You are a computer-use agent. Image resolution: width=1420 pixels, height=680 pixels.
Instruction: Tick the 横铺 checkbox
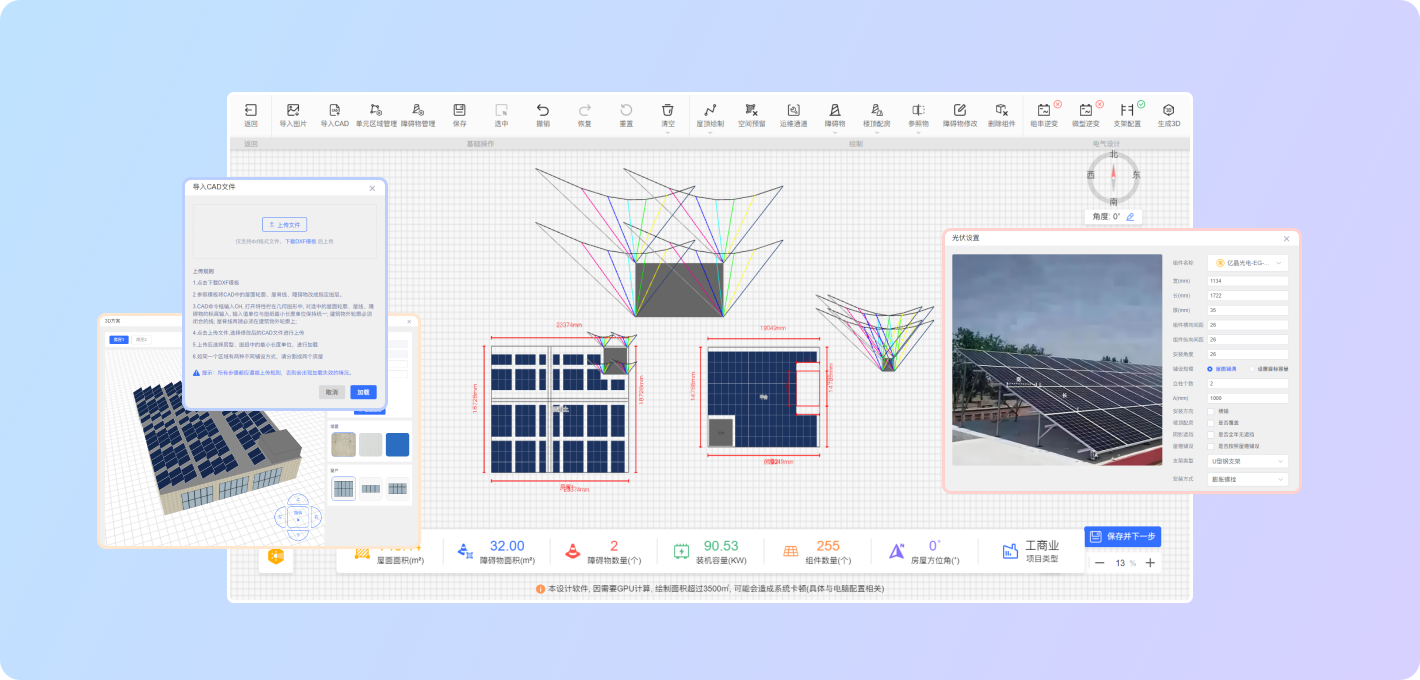pos(1211,411)
